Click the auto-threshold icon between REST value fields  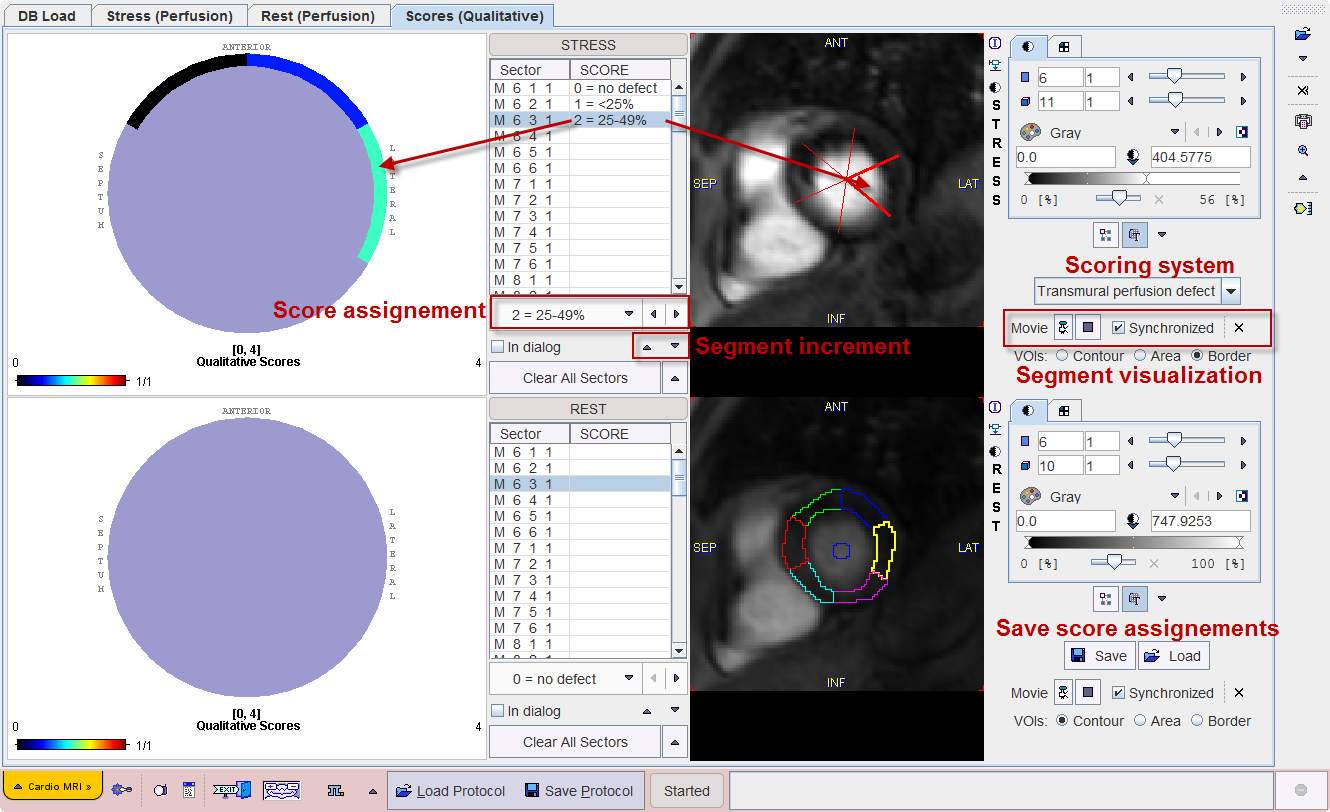(1133, 521)
